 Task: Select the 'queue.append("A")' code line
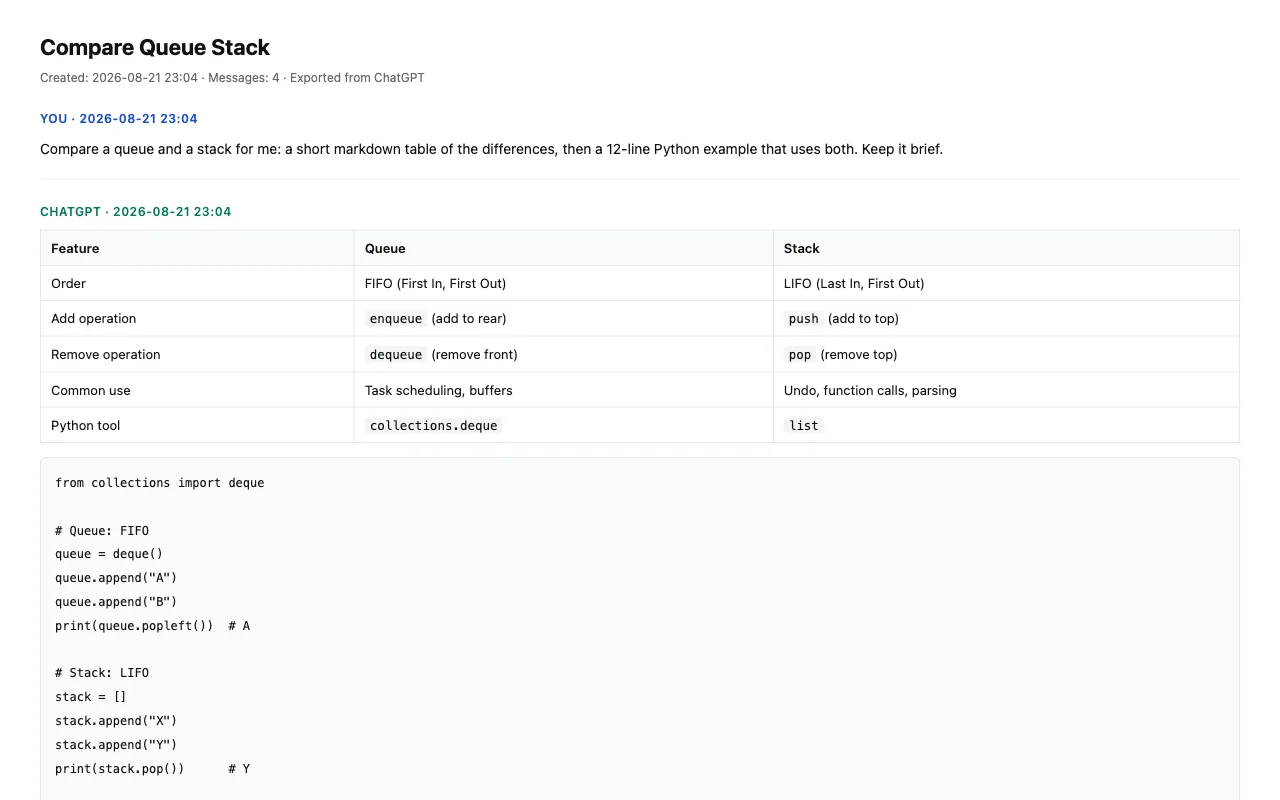tap(116, 578)
